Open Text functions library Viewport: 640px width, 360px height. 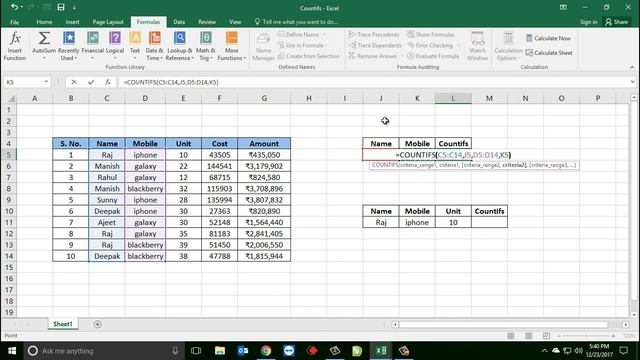pyautogui.click(x=135, y=46)
